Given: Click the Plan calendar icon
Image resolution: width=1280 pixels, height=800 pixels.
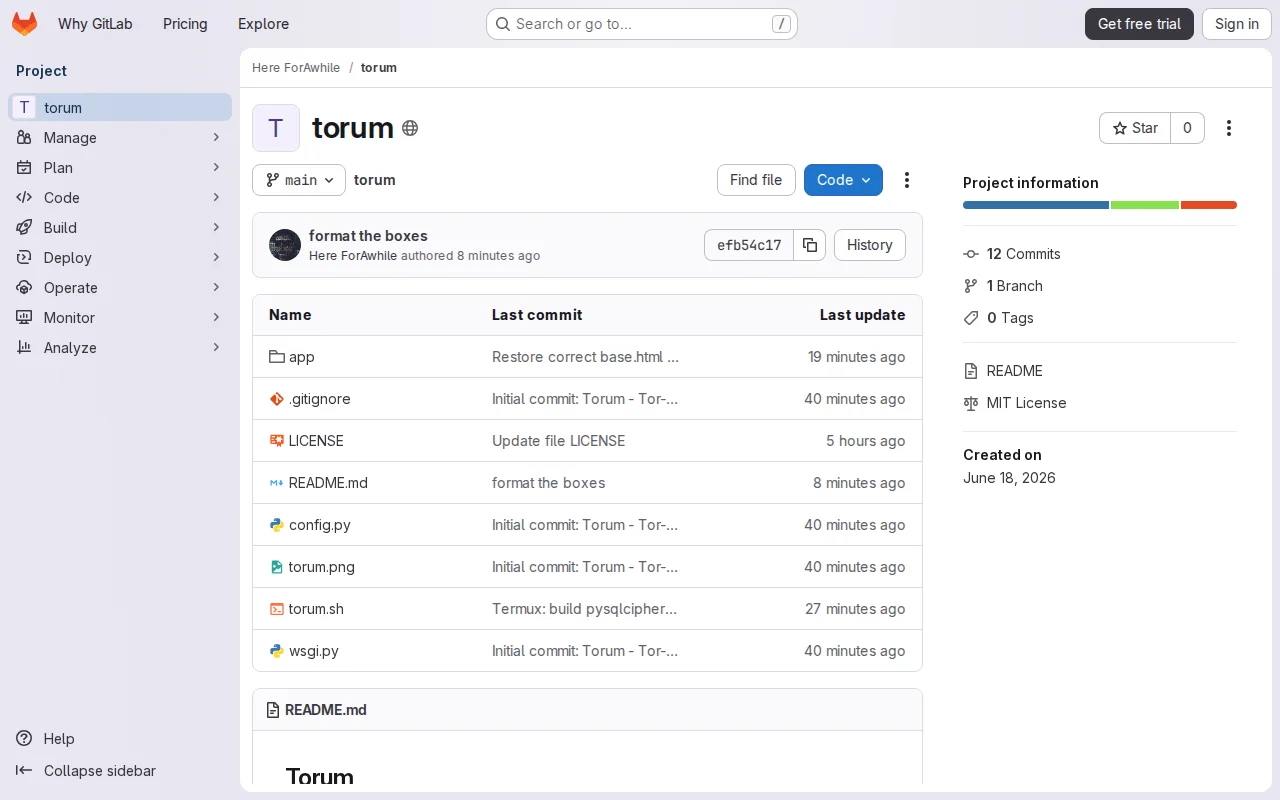Looking at the screenshot, I should pyautogui.click(x=24, y=167).
